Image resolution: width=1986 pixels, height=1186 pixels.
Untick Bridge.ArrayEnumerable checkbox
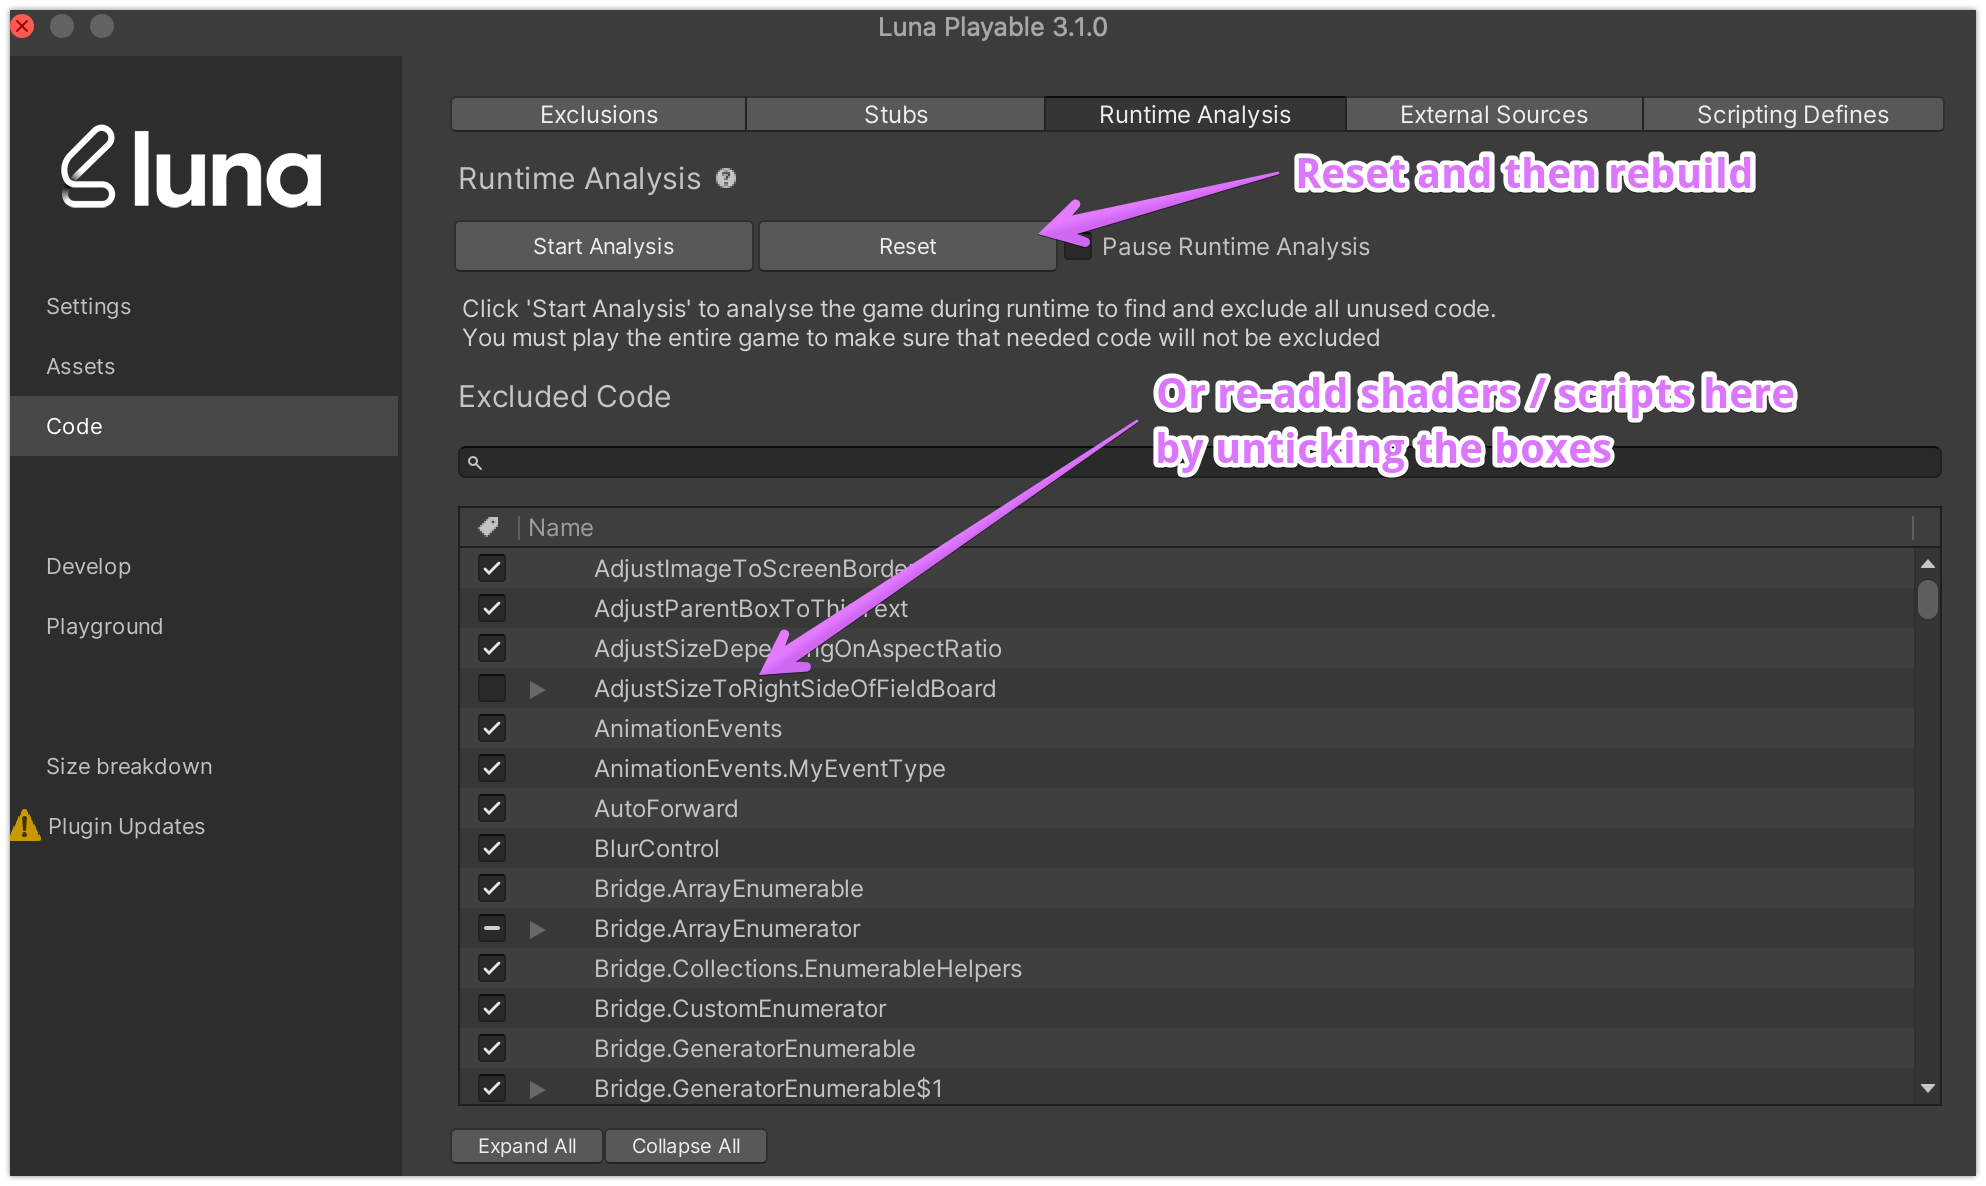[x=492, y=888]
